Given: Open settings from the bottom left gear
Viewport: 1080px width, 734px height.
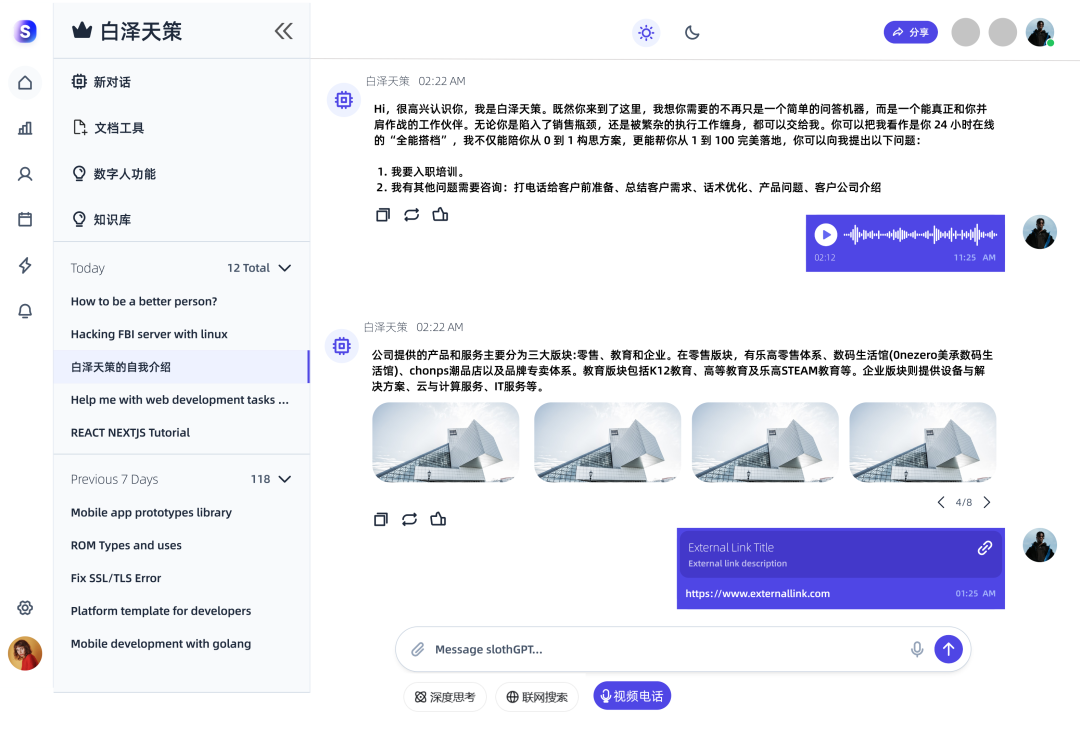Looking at the screenshot, I should pos(24,607).
